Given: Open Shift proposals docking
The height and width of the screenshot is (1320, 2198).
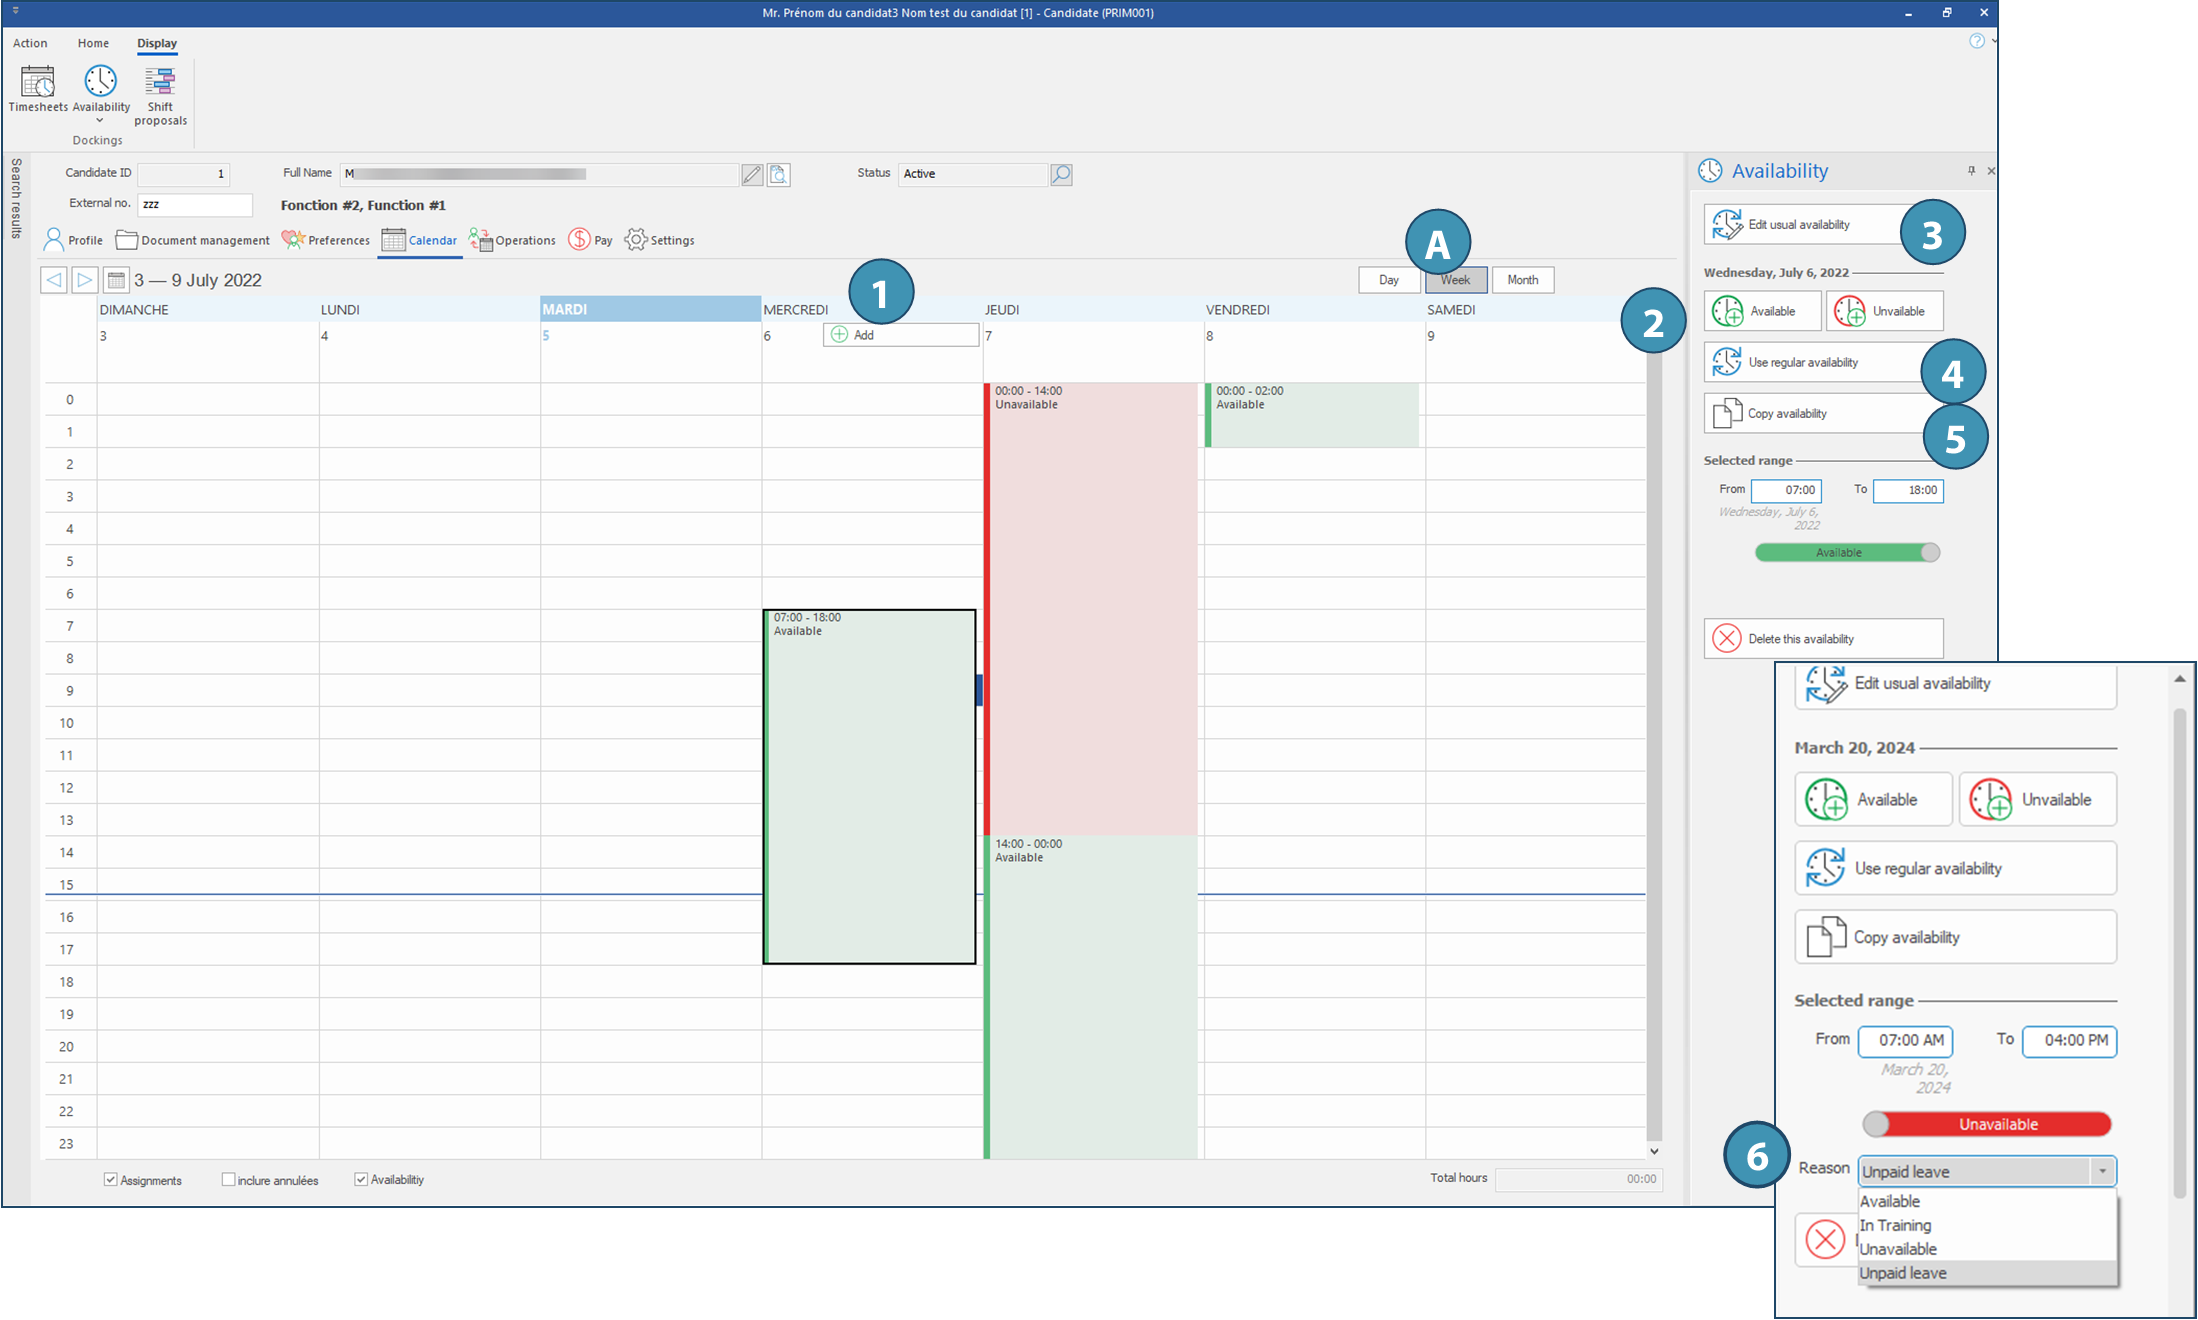Looking at the screenshot, I should 160,96.
